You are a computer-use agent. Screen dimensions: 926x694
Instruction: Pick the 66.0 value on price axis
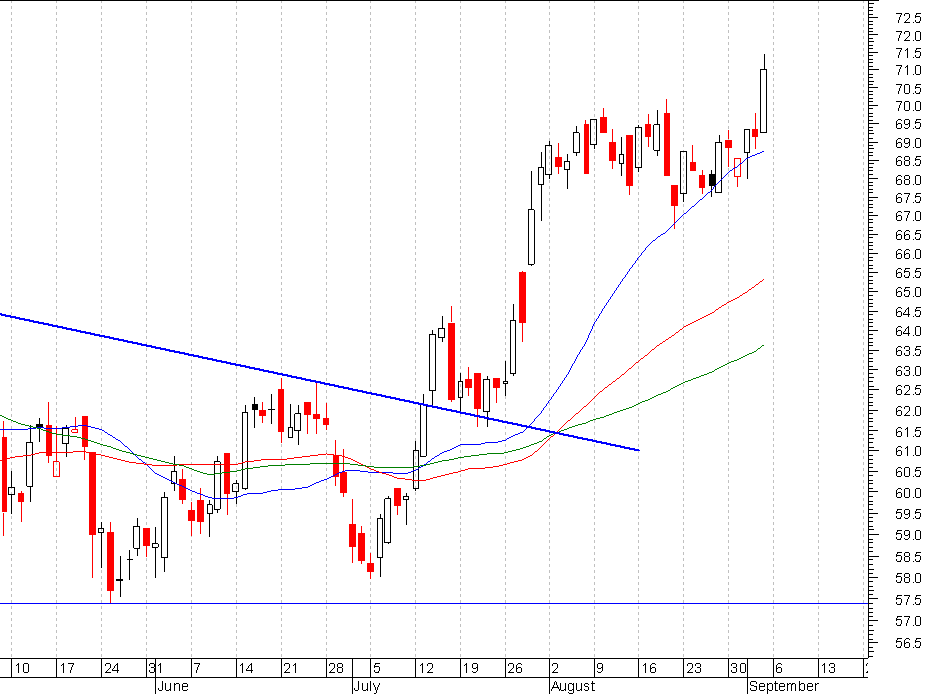pos(908,255)
